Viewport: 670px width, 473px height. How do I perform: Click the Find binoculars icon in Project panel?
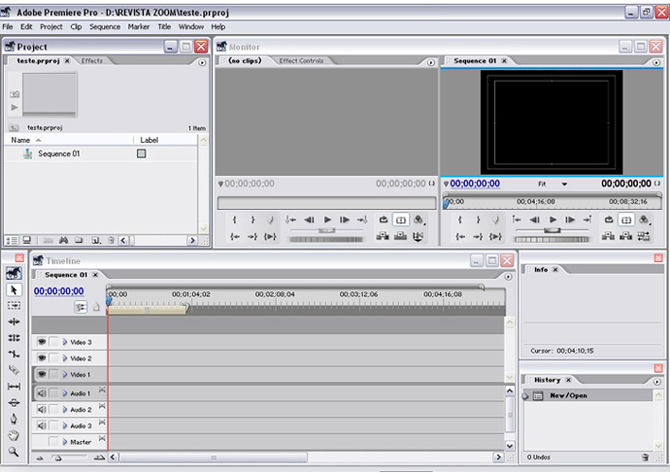[x=63, y=240]
